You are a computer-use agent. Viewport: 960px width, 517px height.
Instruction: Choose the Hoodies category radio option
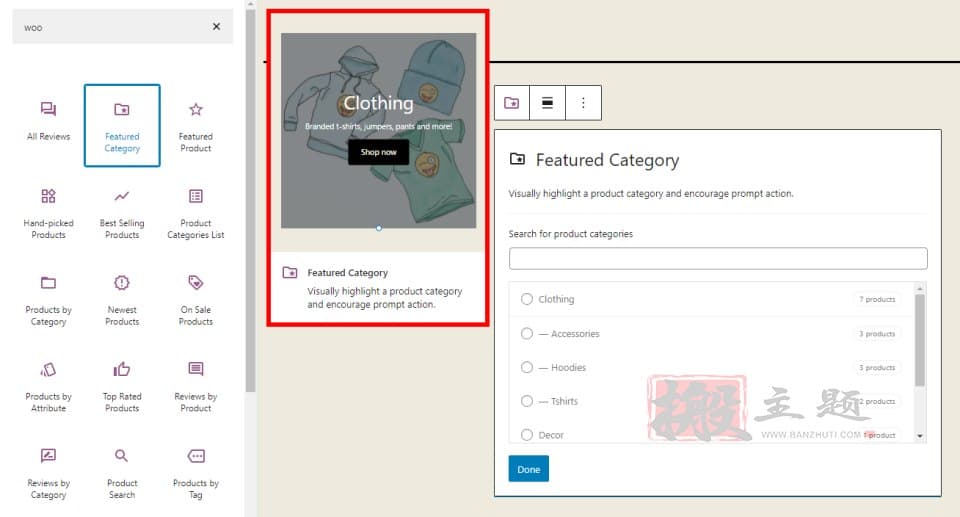pyautogui.click(x=527, y=367)
